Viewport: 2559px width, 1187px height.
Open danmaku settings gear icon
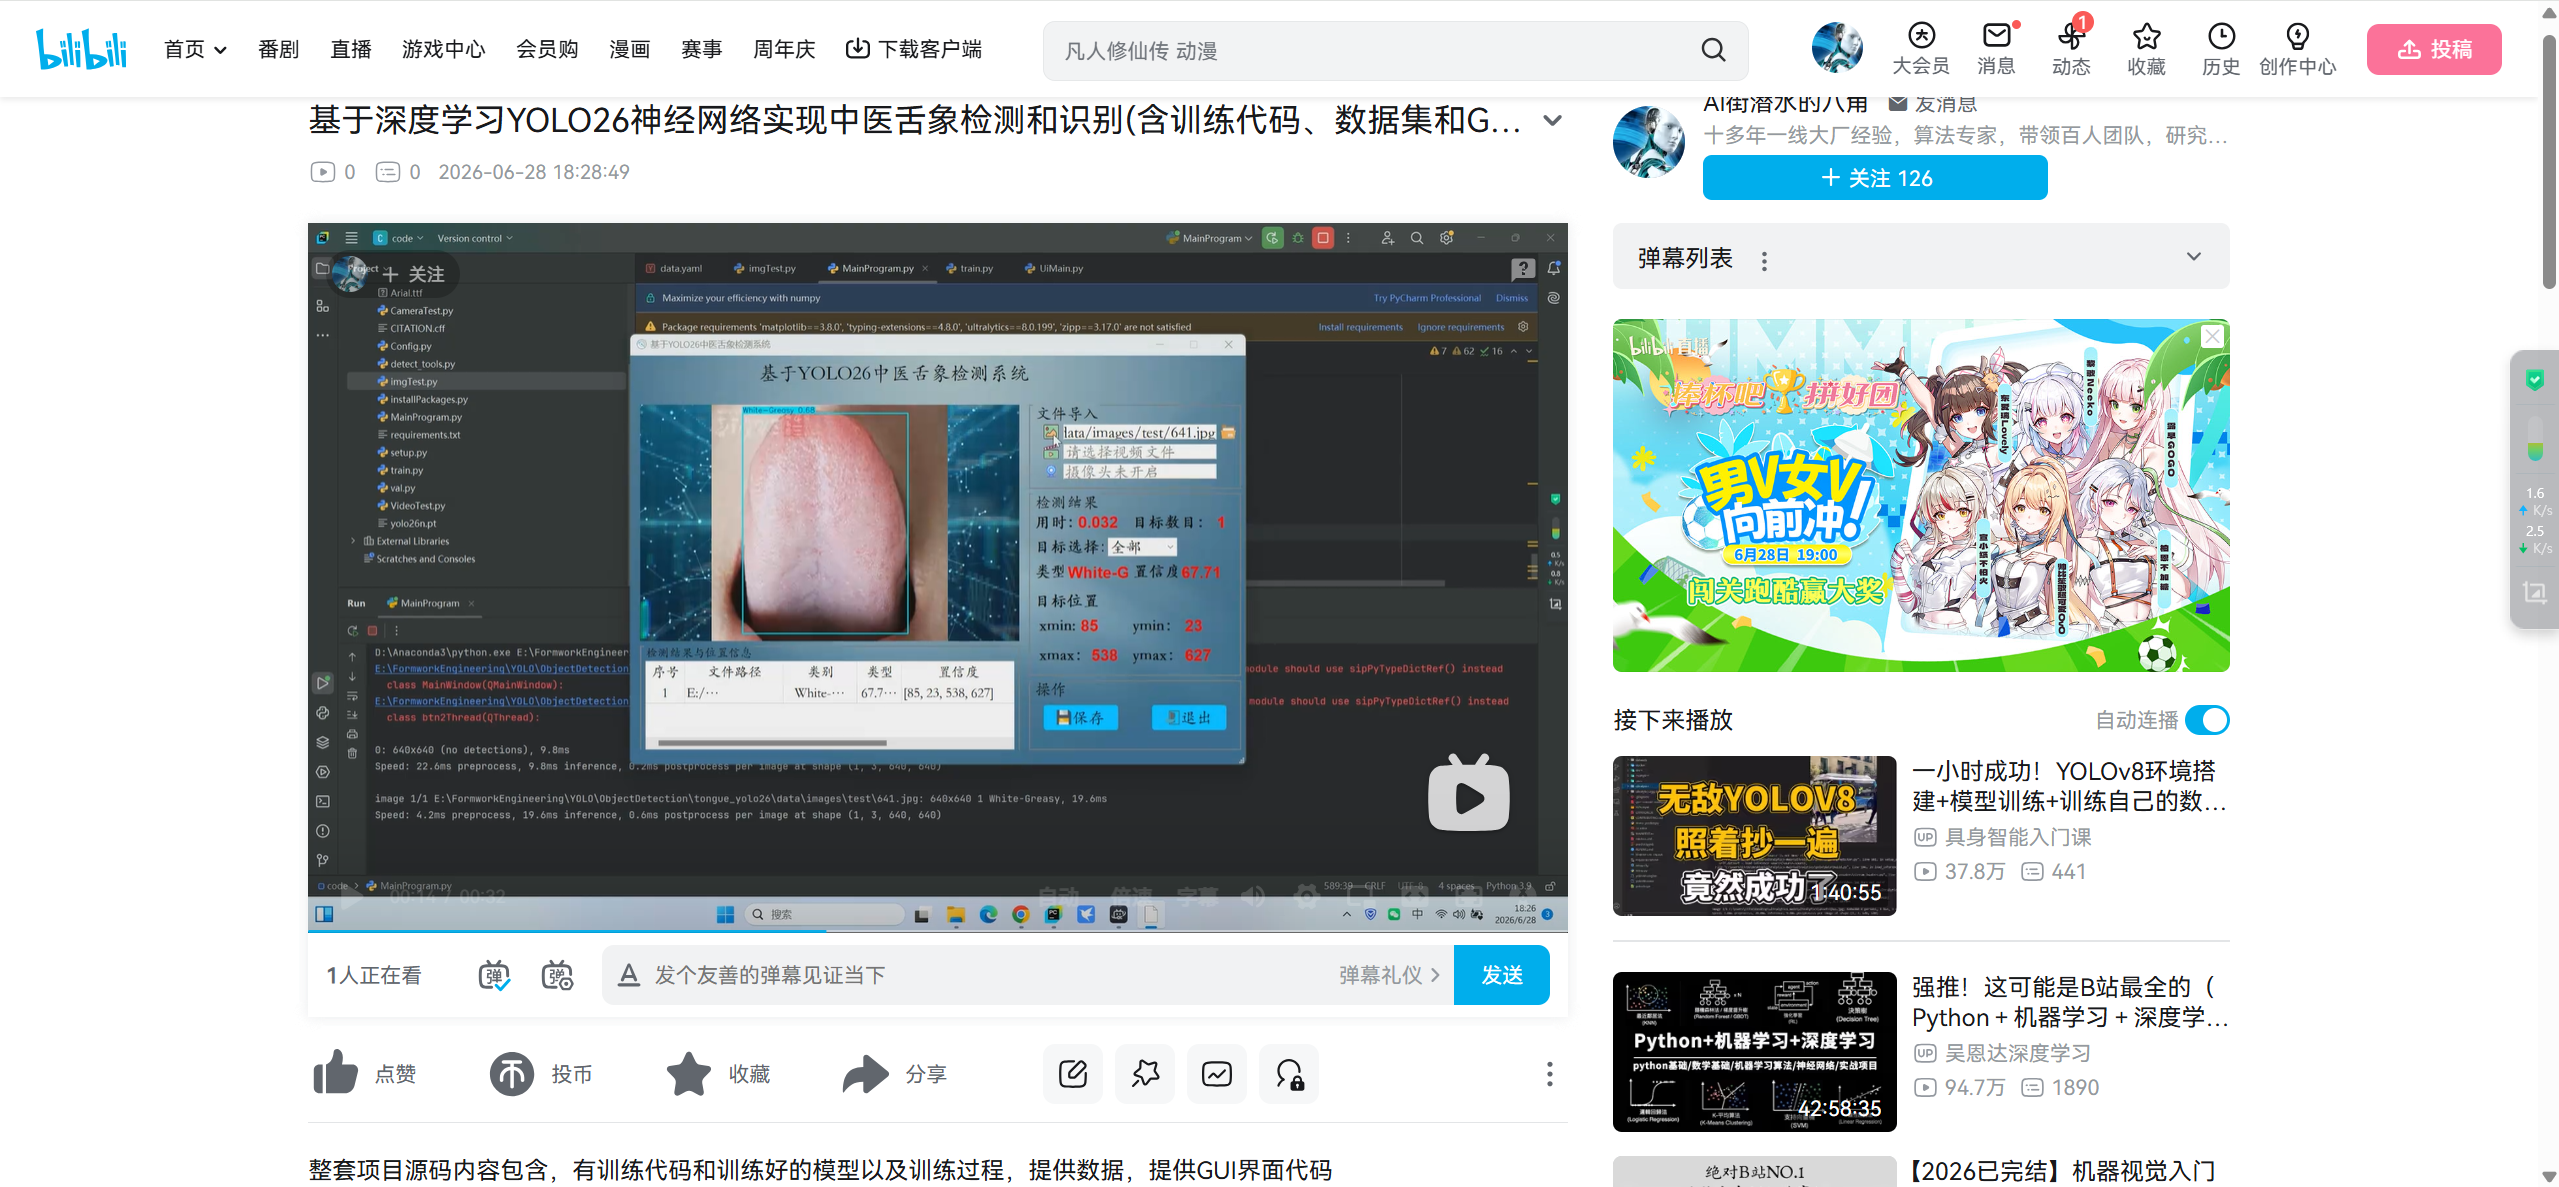click(556, 975)
